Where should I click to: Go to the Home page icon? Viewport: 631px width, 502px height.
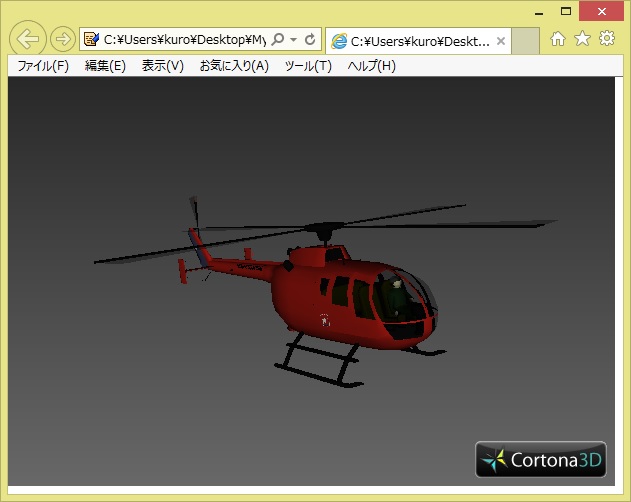click(558, 39)
